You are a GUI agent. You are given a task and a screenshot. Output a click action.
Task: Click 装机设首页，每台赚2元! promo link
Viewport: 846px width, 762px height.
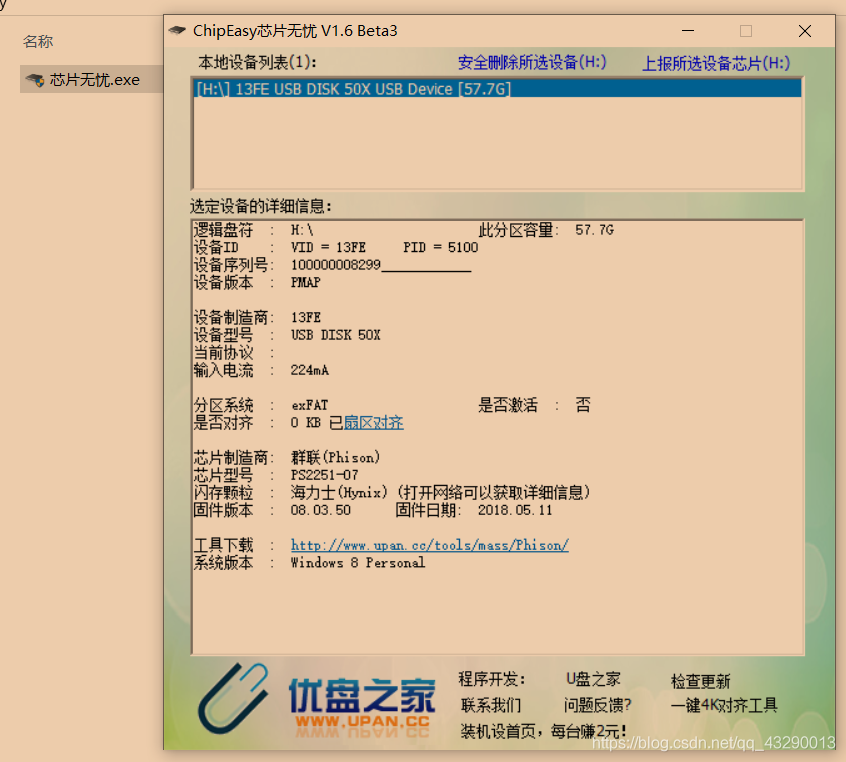tap(543, 731)
